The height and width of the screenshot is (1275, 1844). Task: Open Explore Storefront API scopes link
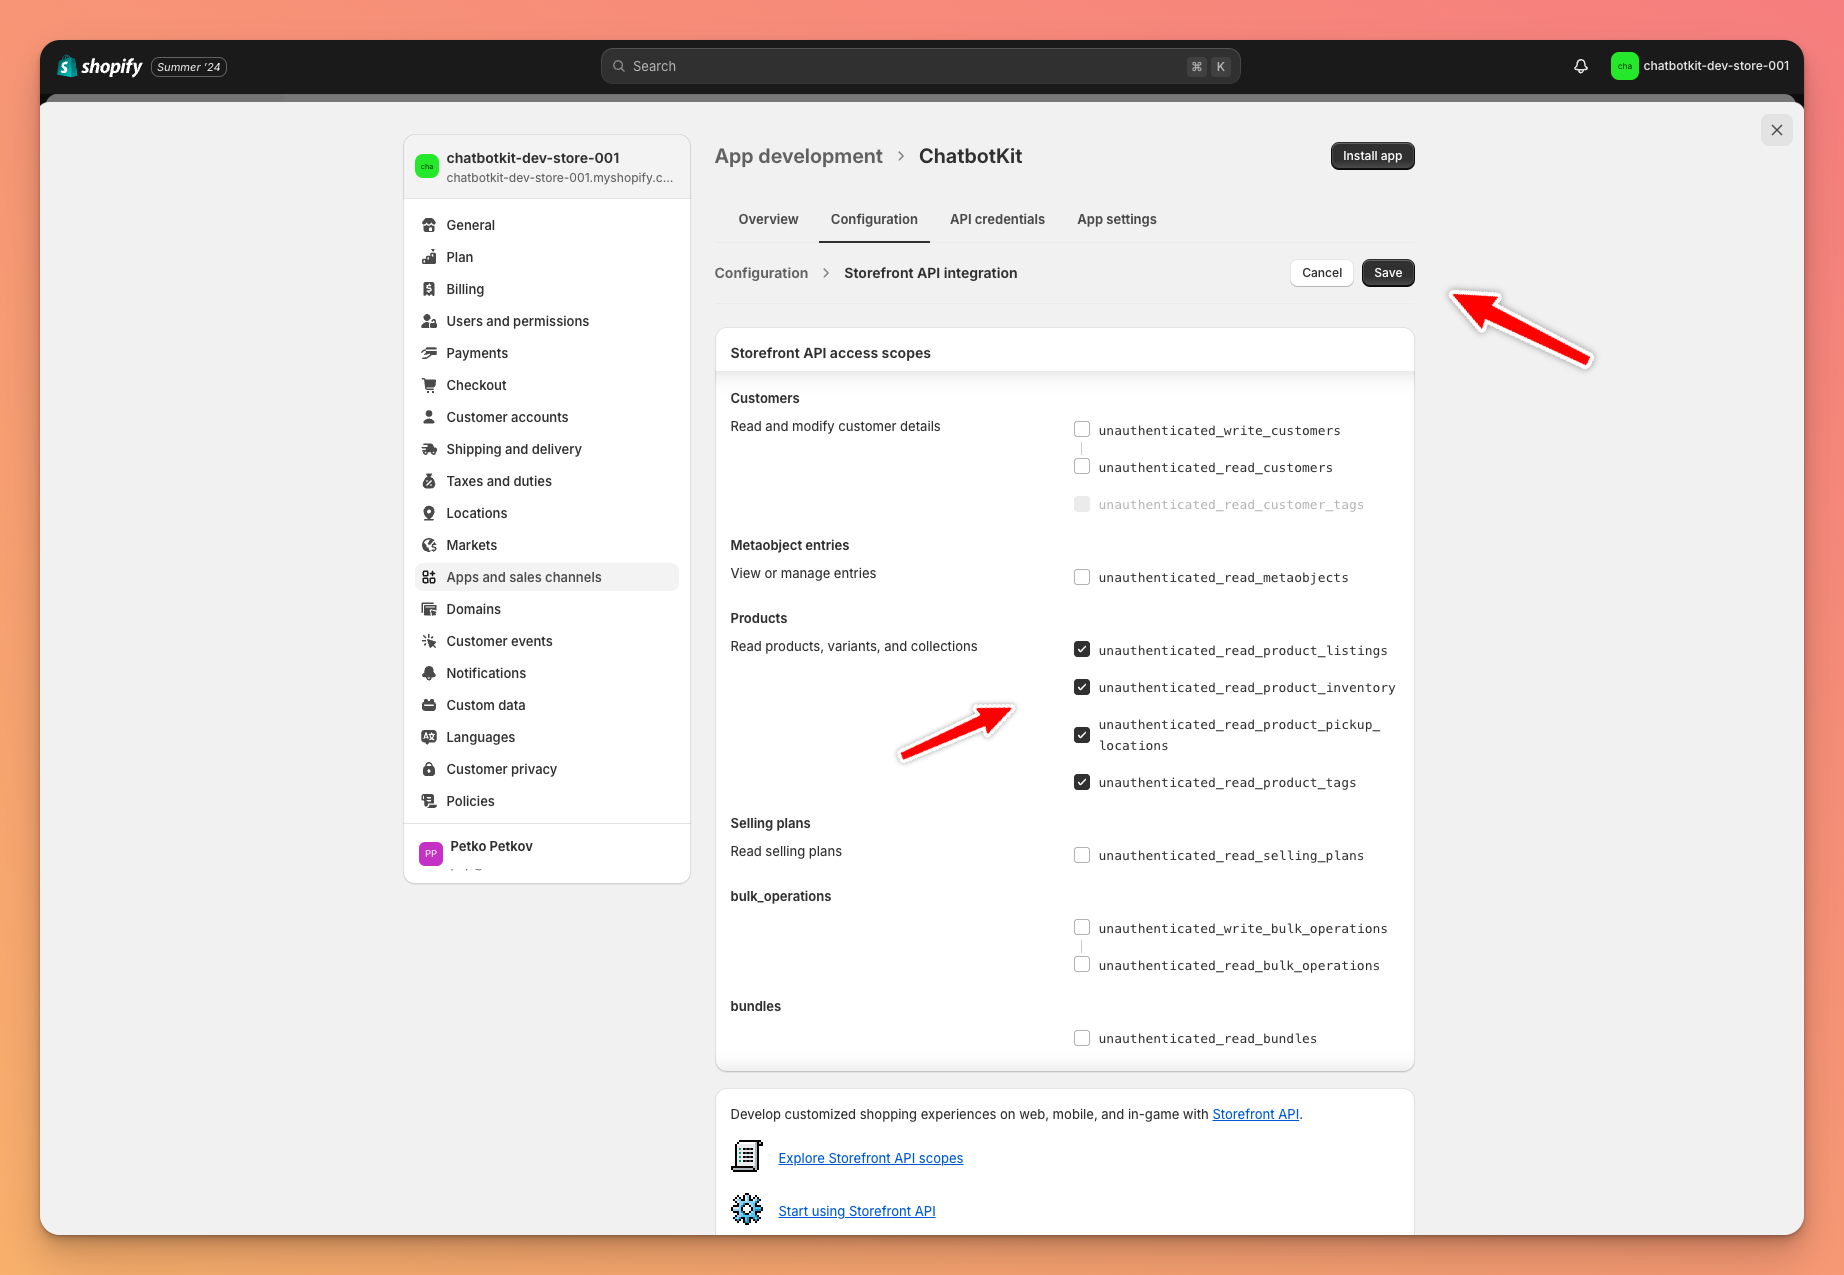click(870, 1158)
